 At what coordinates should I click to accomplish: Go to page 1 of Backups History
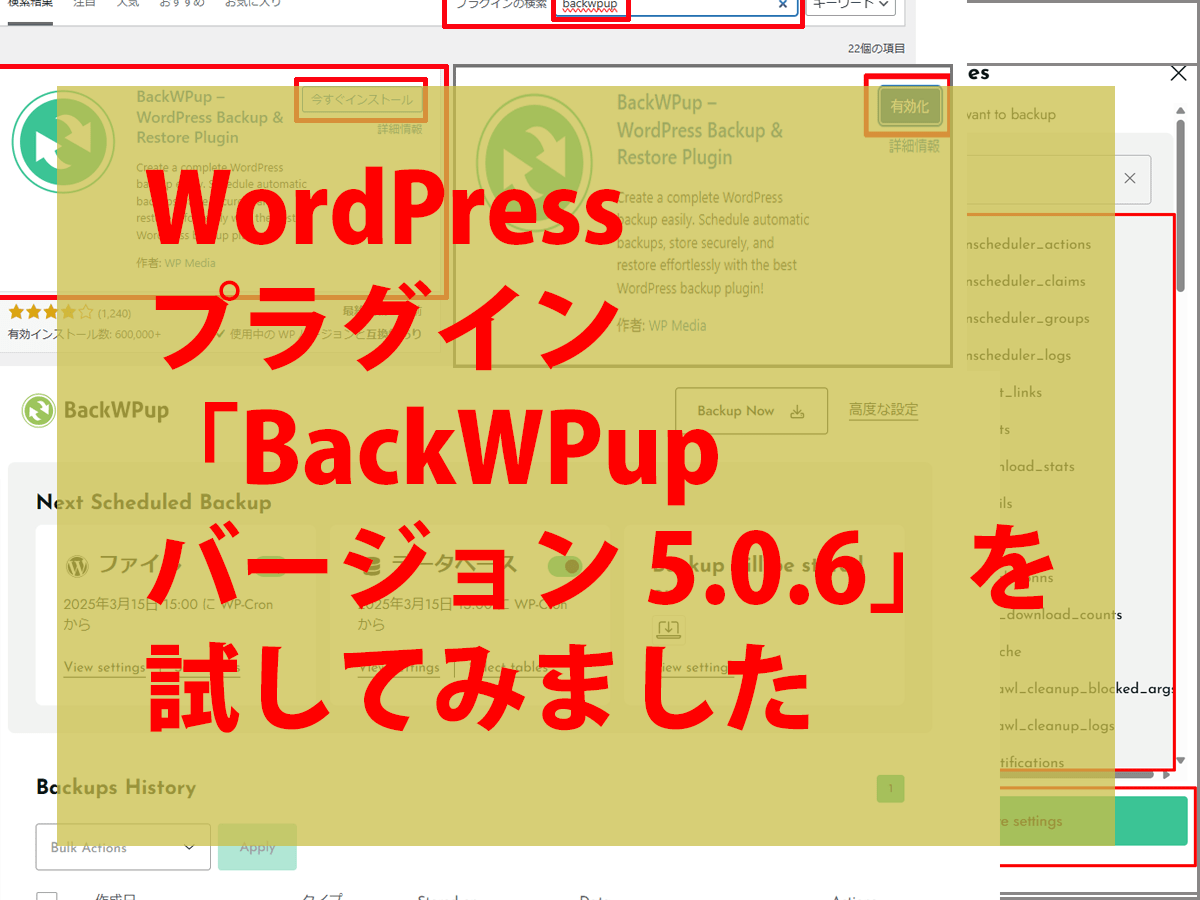click(x=890, y=788)
